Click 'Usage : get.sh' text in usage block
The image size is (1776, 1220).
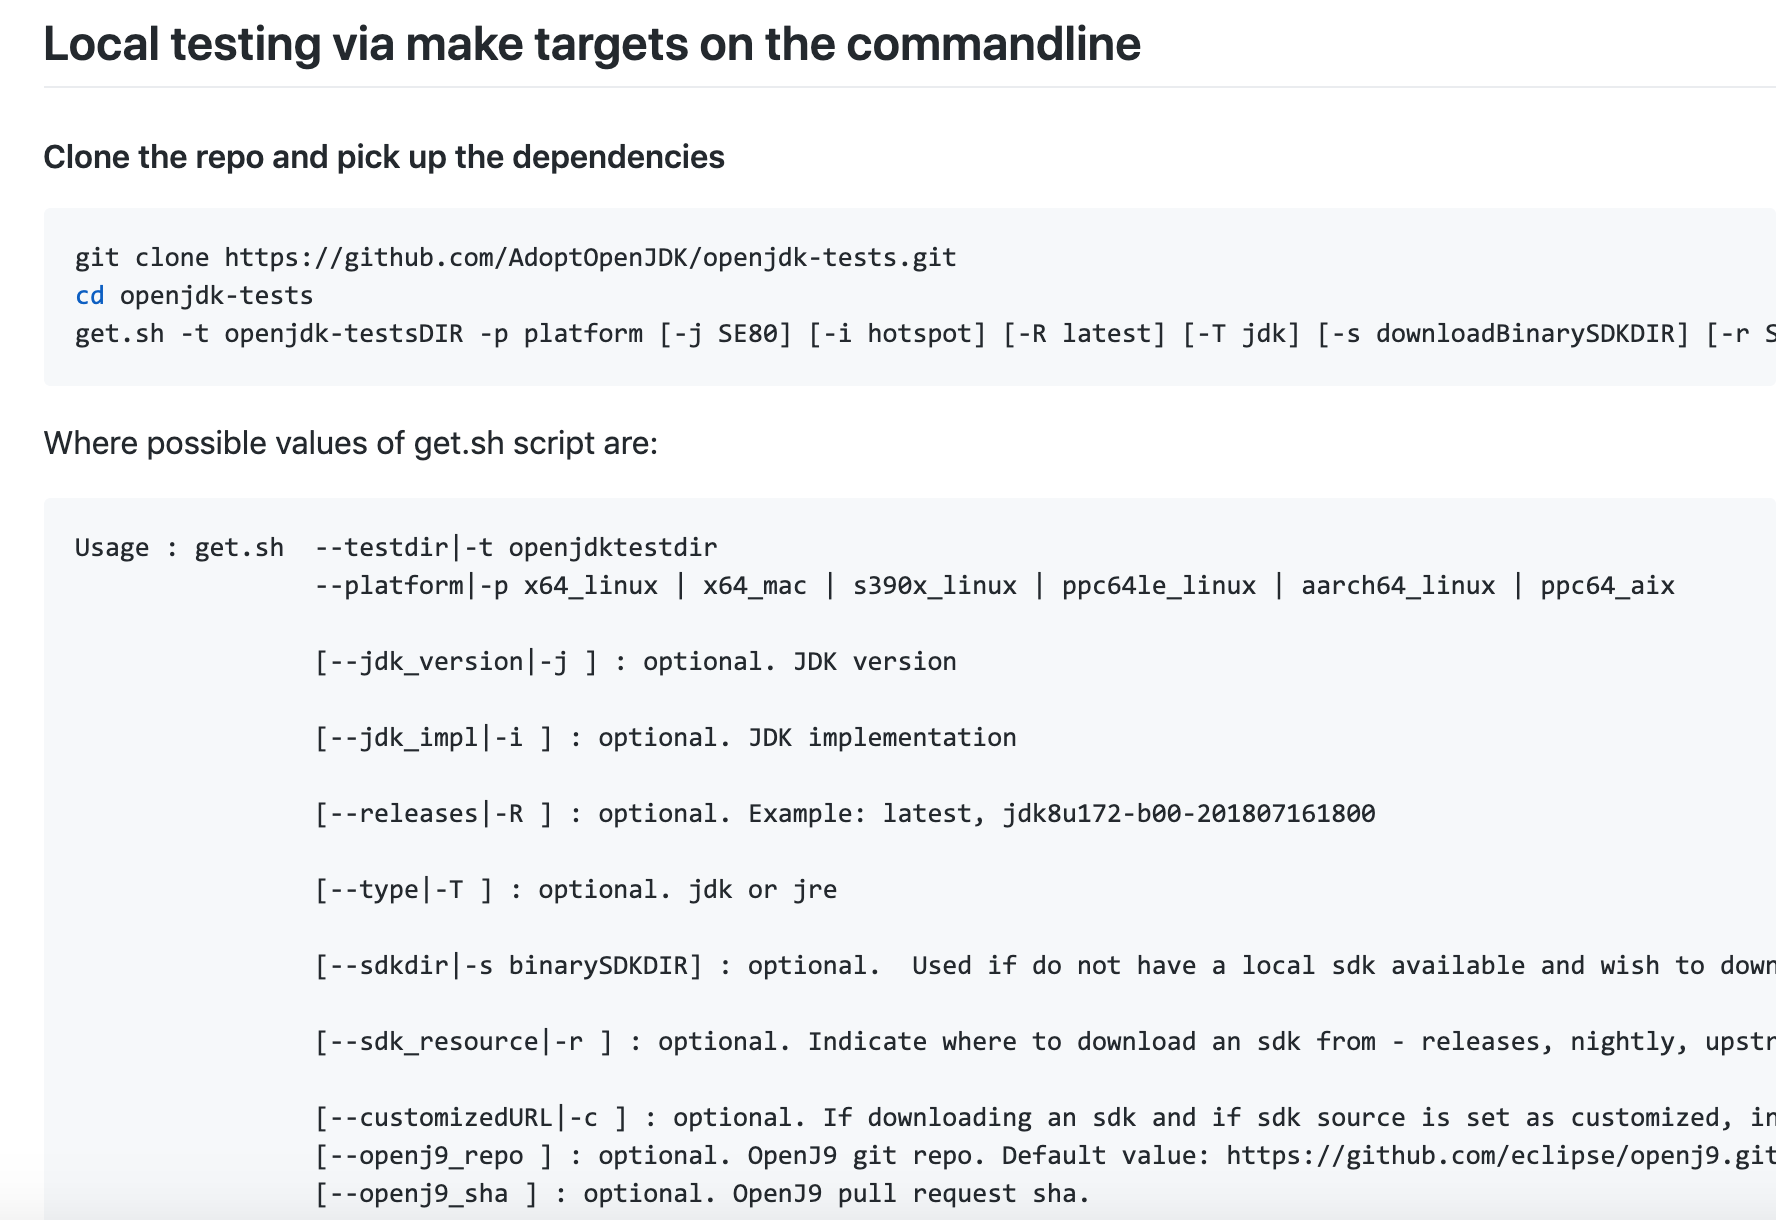179,548
